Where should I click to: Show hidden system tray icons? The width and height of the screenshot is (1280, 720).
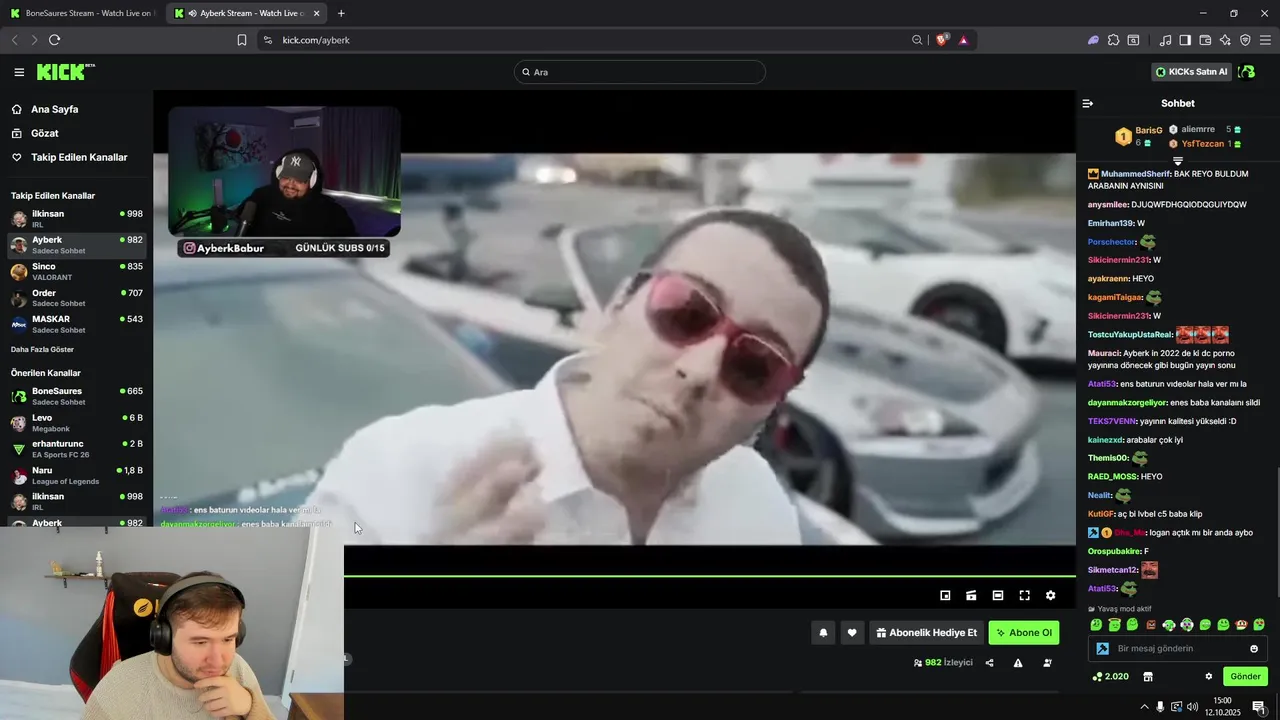point(1144,707)
